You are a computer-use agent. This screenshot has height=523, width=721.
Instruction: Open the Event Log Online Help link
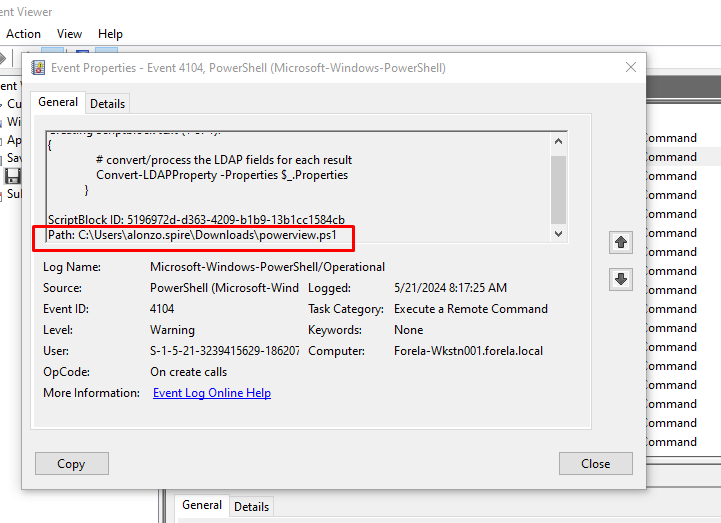click(x=211, y=393)
